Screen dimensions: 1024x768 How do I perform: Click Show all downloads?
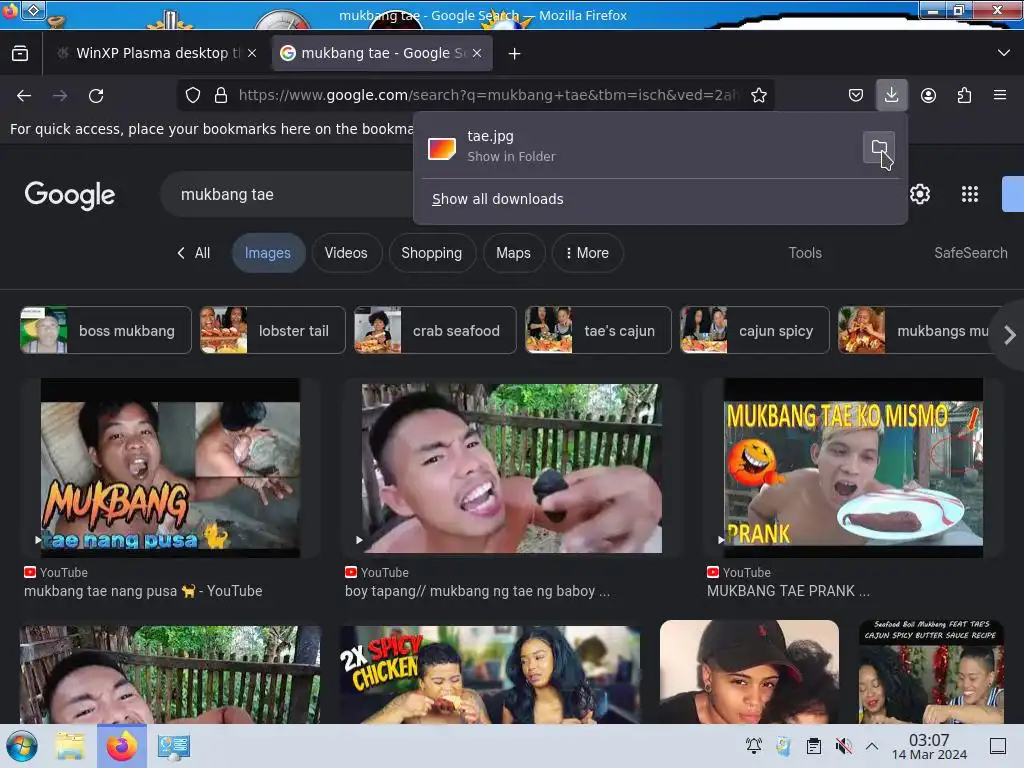pyautogui.click(x=498, y=199)
